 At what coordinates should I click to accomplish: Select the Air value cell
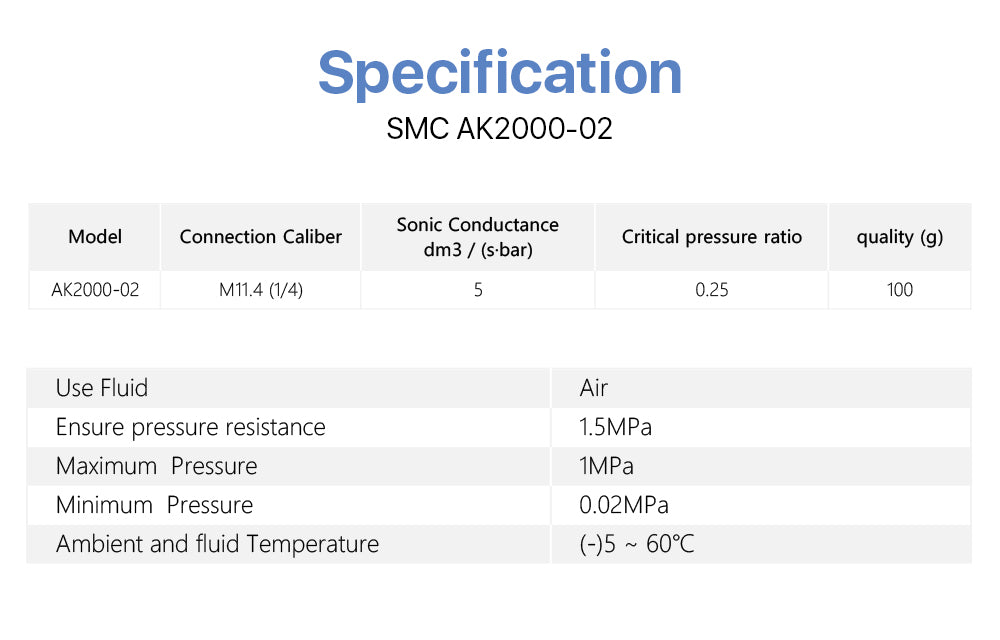click(594, 388)
